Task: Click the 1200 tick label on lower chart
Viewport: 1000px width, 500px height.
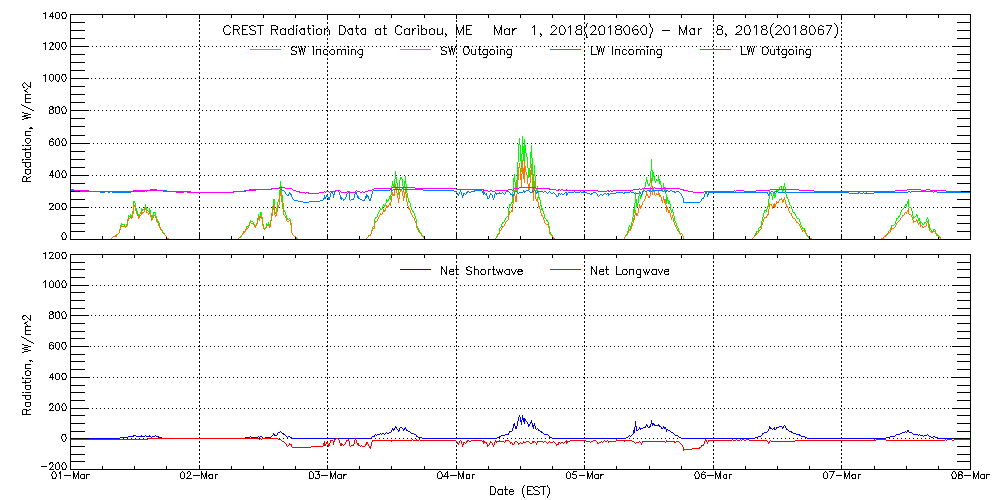Action: (x=52, y=256)
